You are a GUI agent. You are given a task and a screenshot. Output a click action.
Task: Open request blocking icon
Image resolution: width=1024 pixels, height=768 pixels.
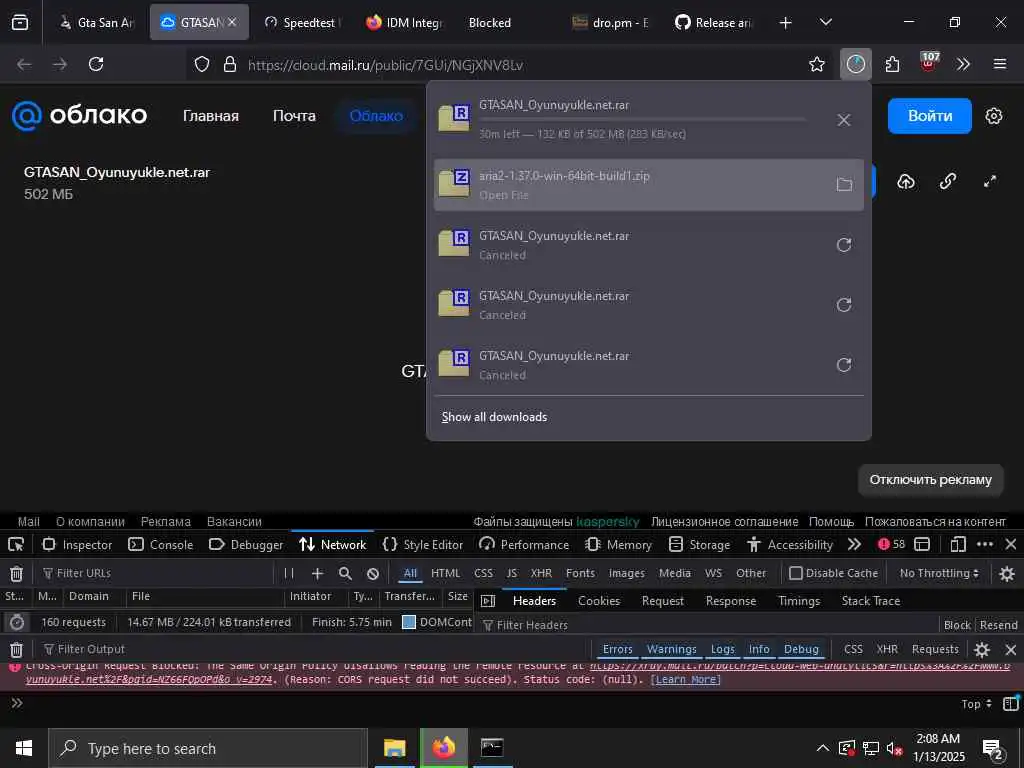point(373,573)
